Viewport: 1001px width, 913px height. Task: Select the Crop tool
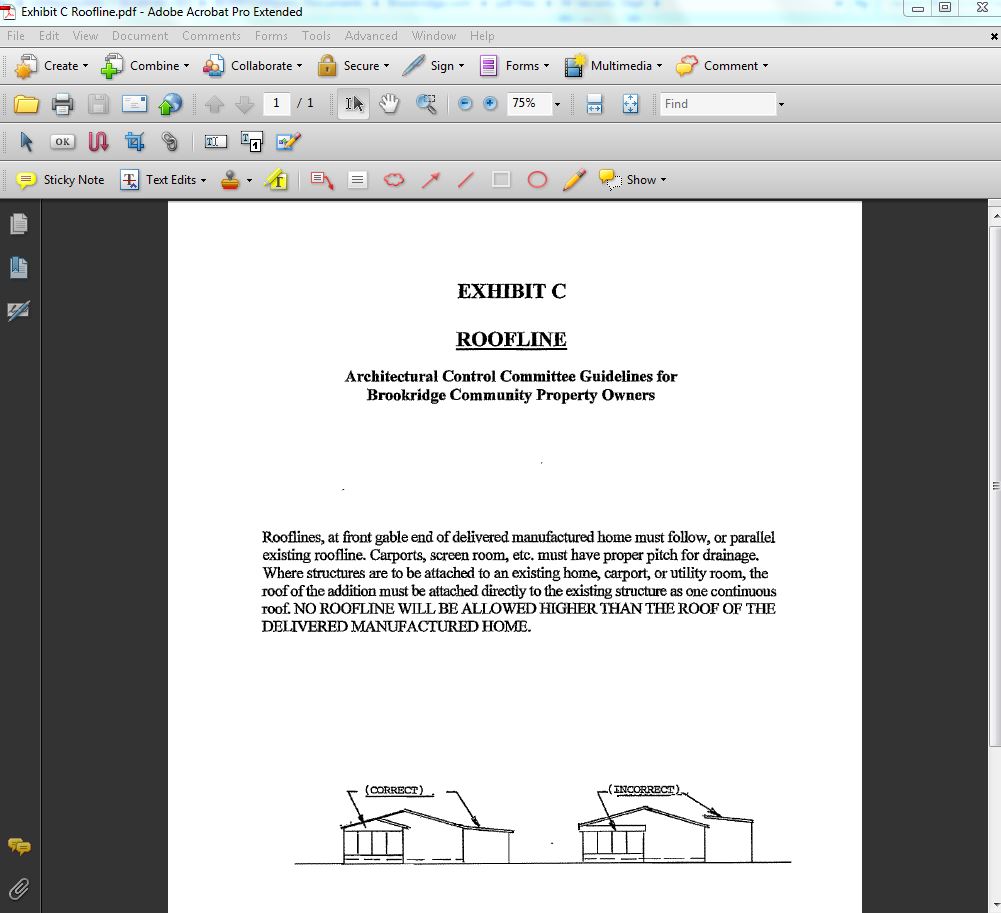(x=134, y=141)
